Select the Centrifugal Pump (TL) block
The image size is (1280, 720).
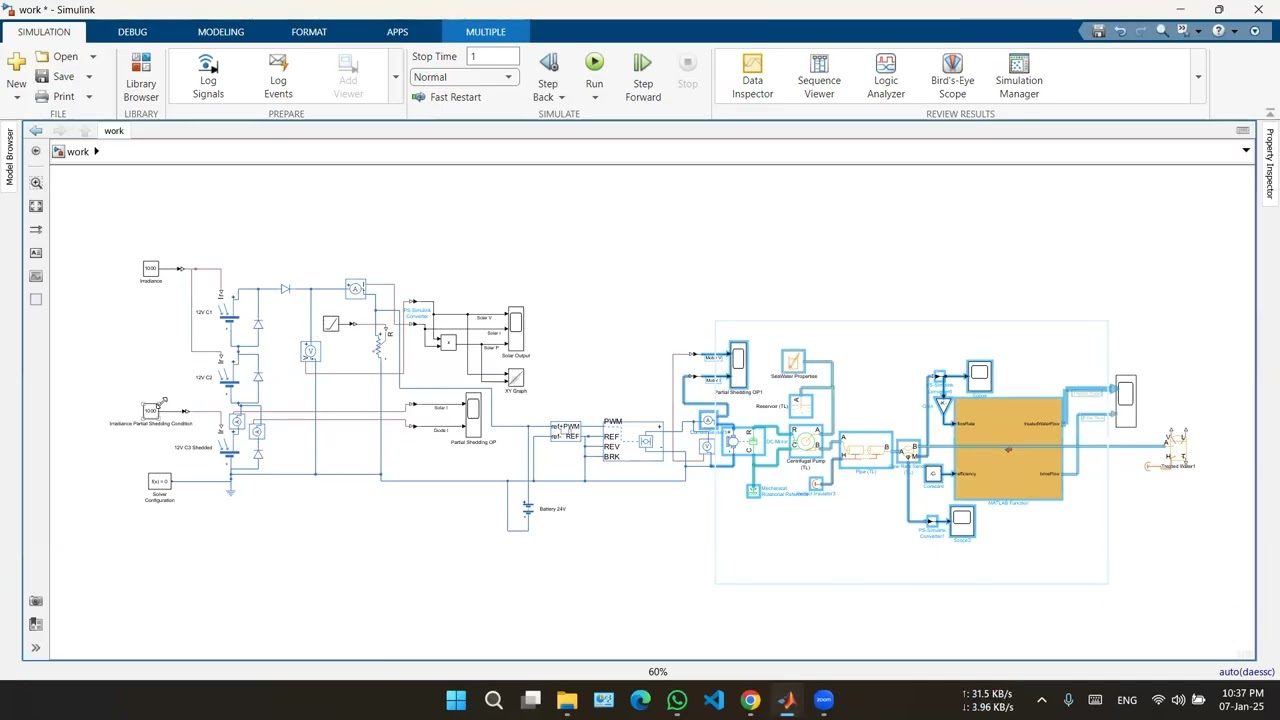pyautogui.click(x=805, y=440)
